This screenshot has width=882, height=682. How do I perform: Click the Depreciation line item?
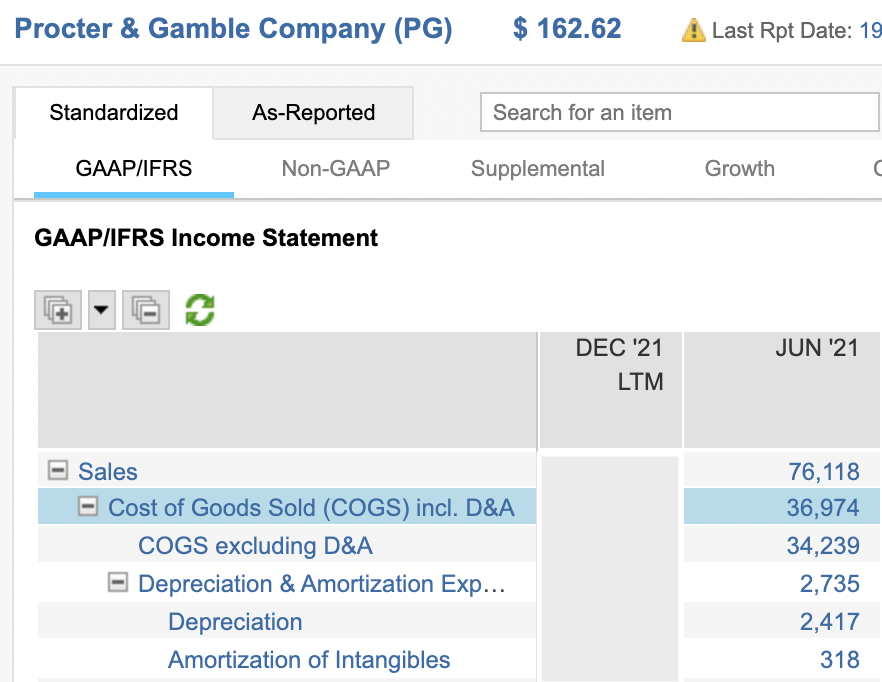235,622
